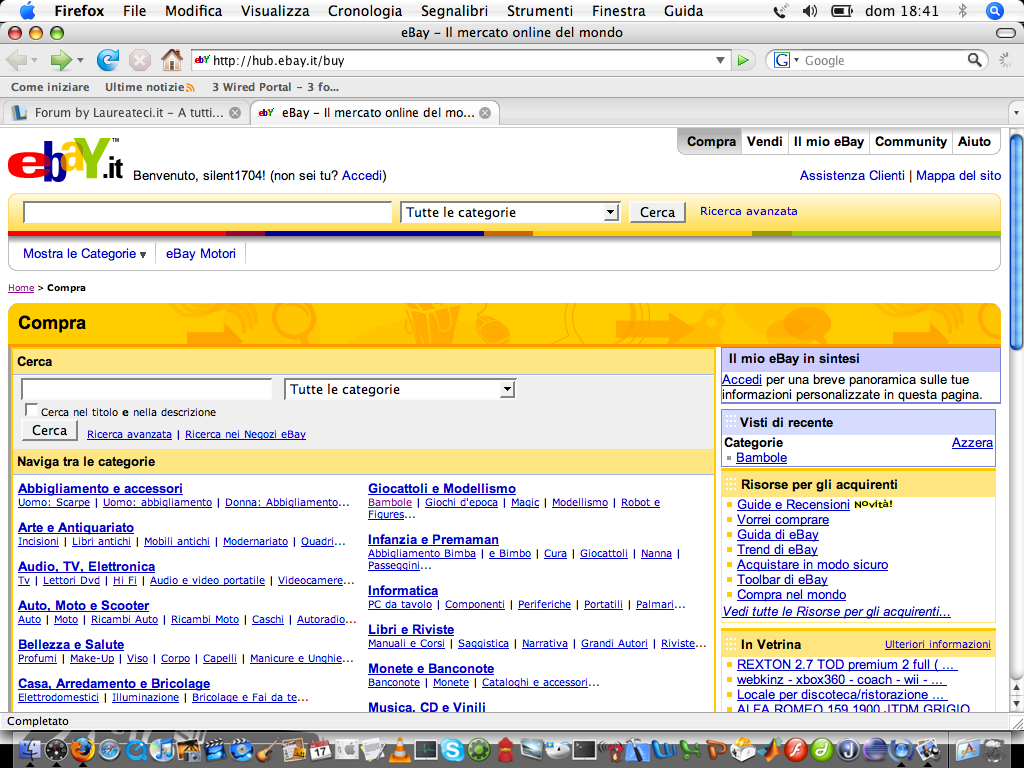Open forward button history dropdown arrow
Screen dimensions: 1024x768
[80, 60]
